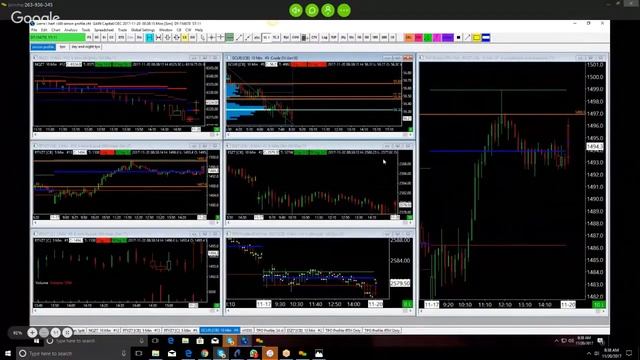The height and width of the screenshot is (360, 640).
Task: Click the zoom in plus overlay button
Action: (32, 333)
